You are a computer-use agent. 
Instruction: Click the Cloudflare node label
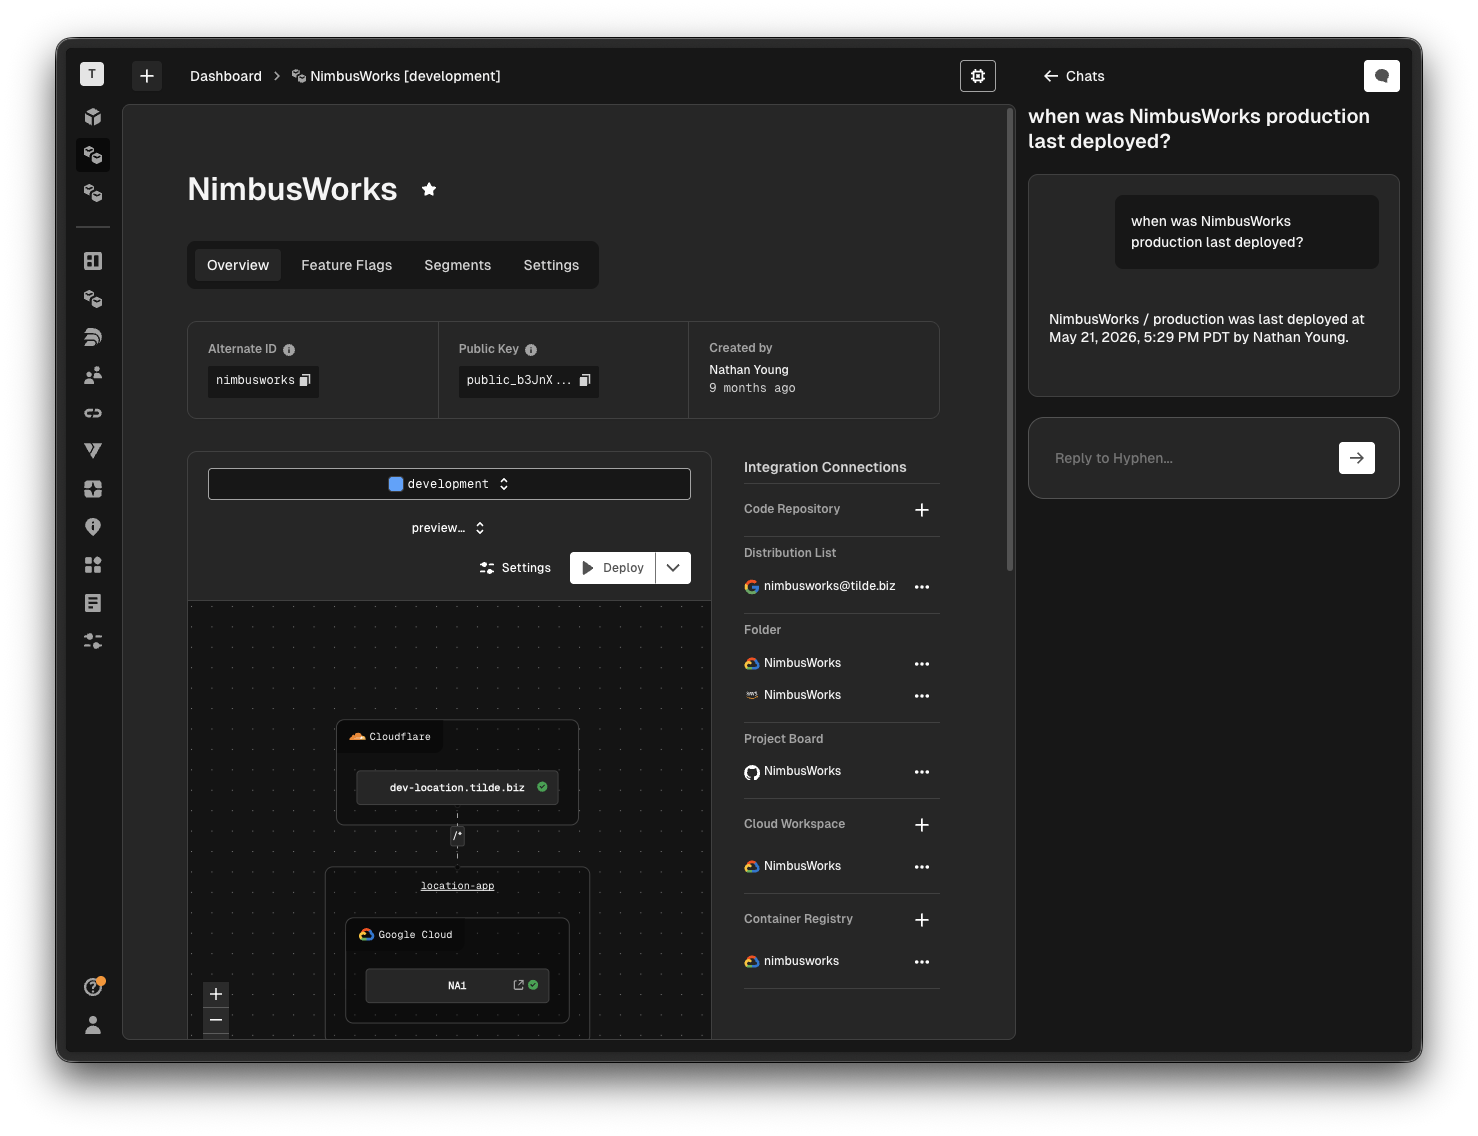click(x=391, y=737)
